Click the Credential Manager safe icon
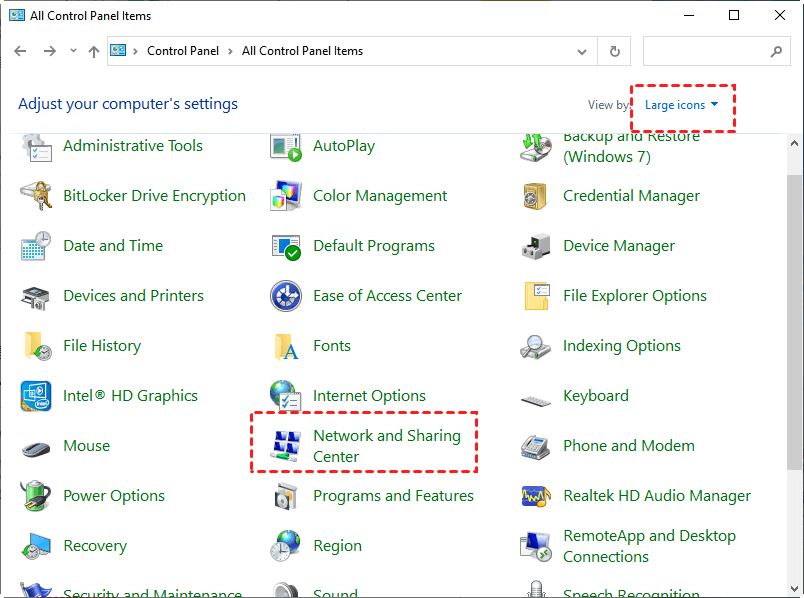Viewport: 804px width, 598px height. click(x=535, y=196)
